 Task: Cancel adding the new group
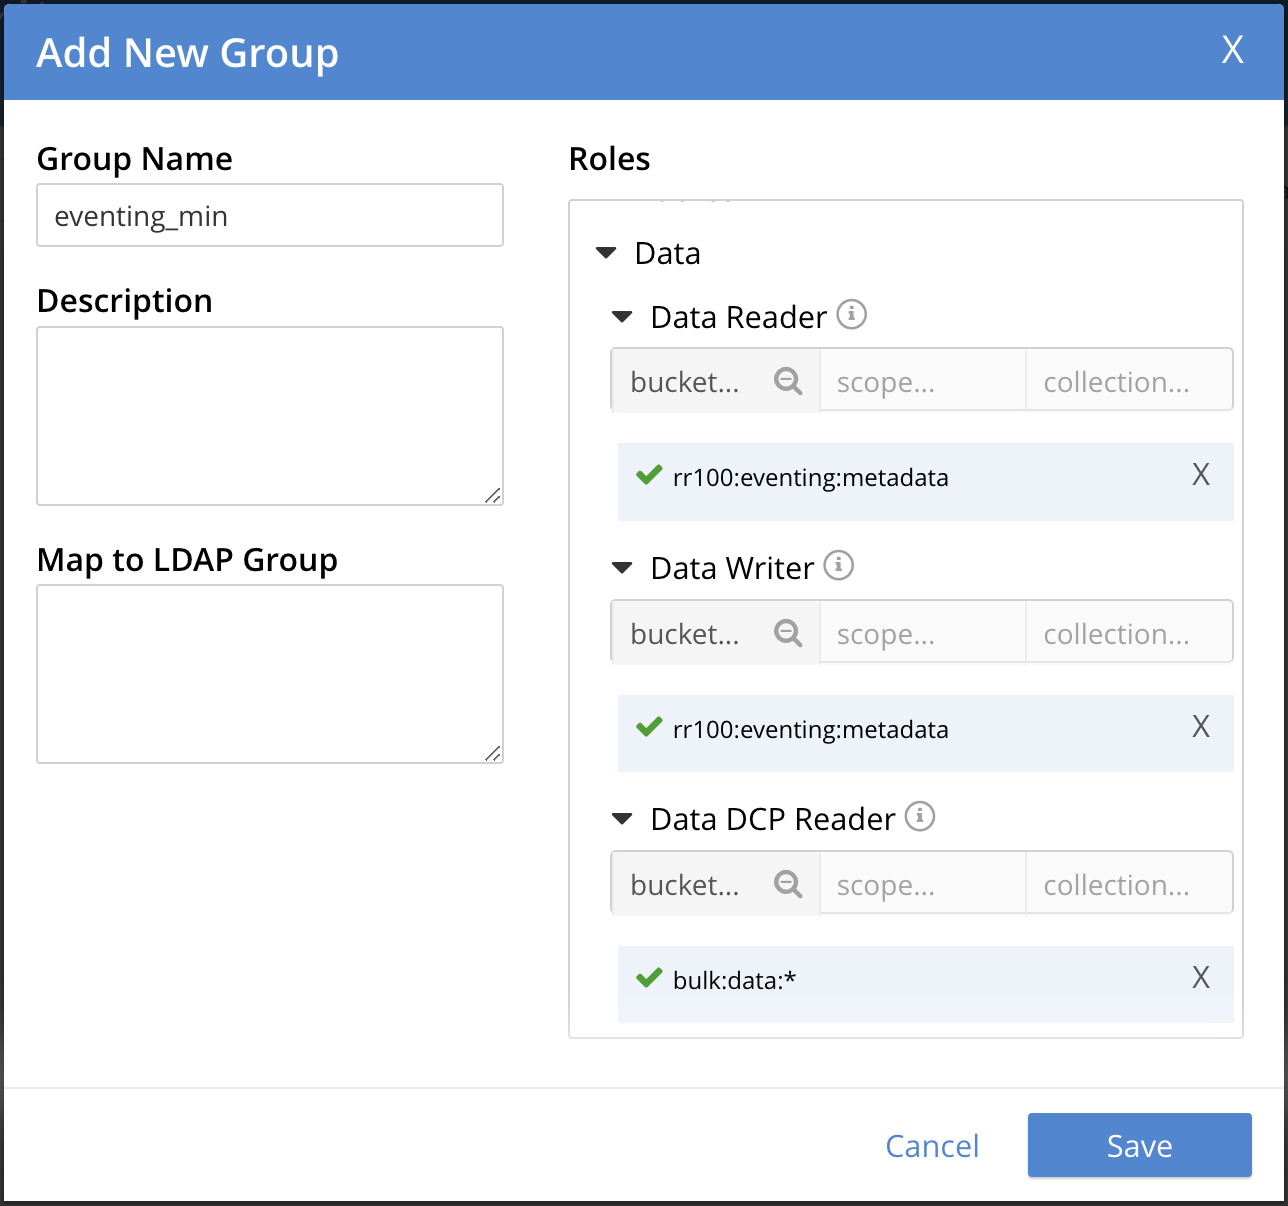pyautogui.click(x=932, y=1145)
